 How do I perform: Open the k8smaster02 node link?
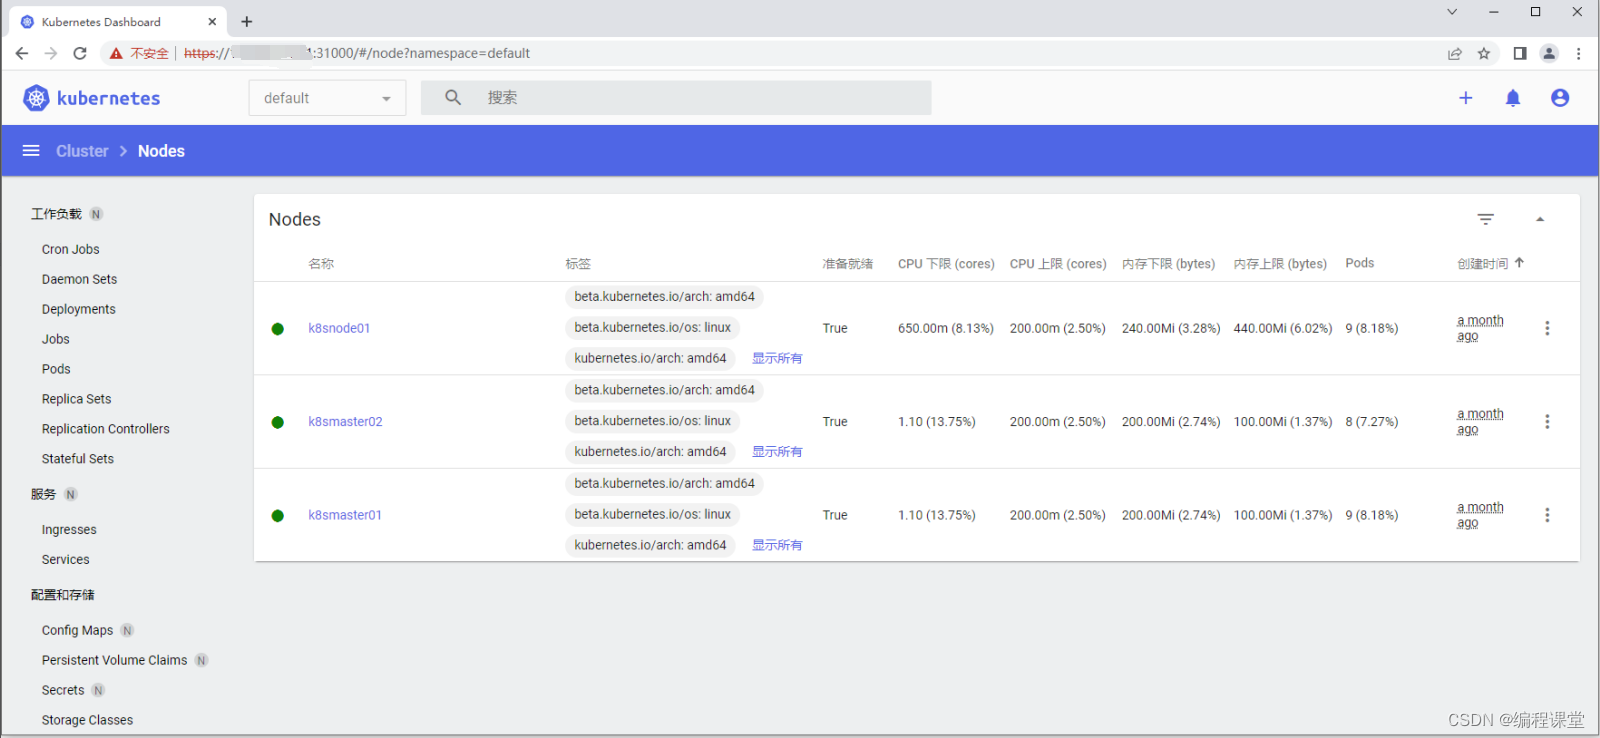(345, 422)
